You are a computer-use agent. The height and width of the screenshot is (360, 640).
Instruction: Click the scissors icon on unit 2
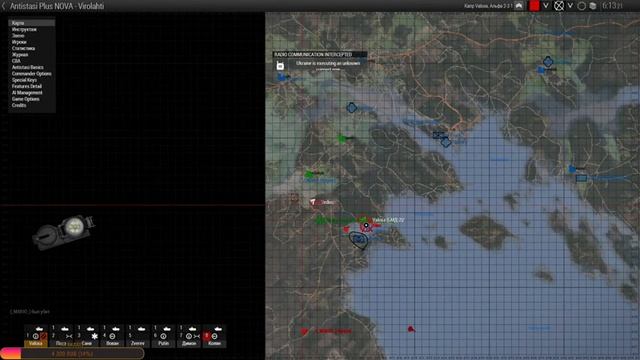click(x=69, y=336)
